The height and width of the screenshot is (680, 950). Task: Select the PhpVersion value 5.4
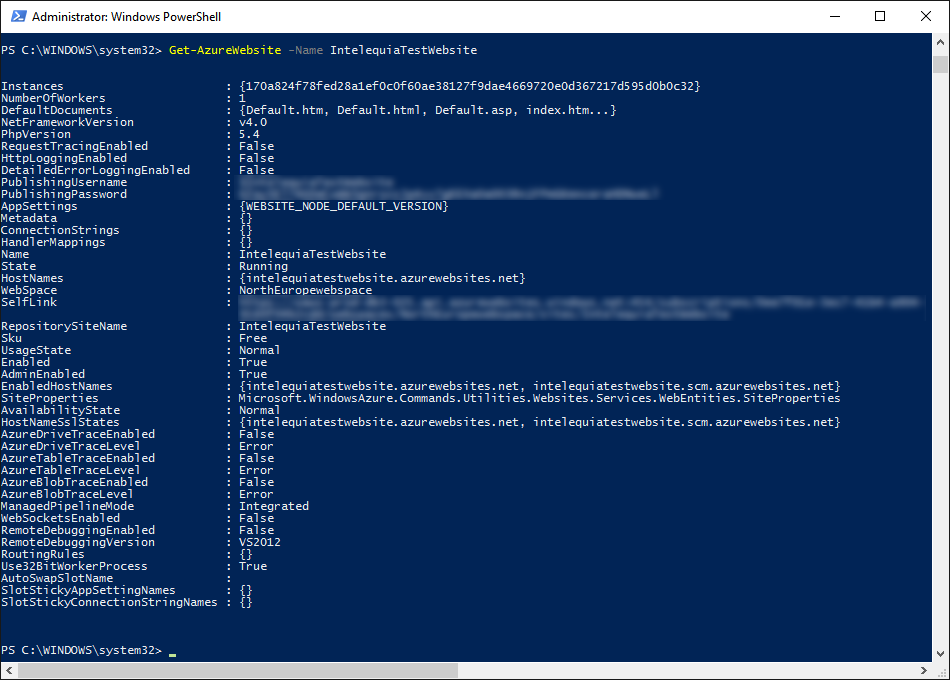[248, 134]
